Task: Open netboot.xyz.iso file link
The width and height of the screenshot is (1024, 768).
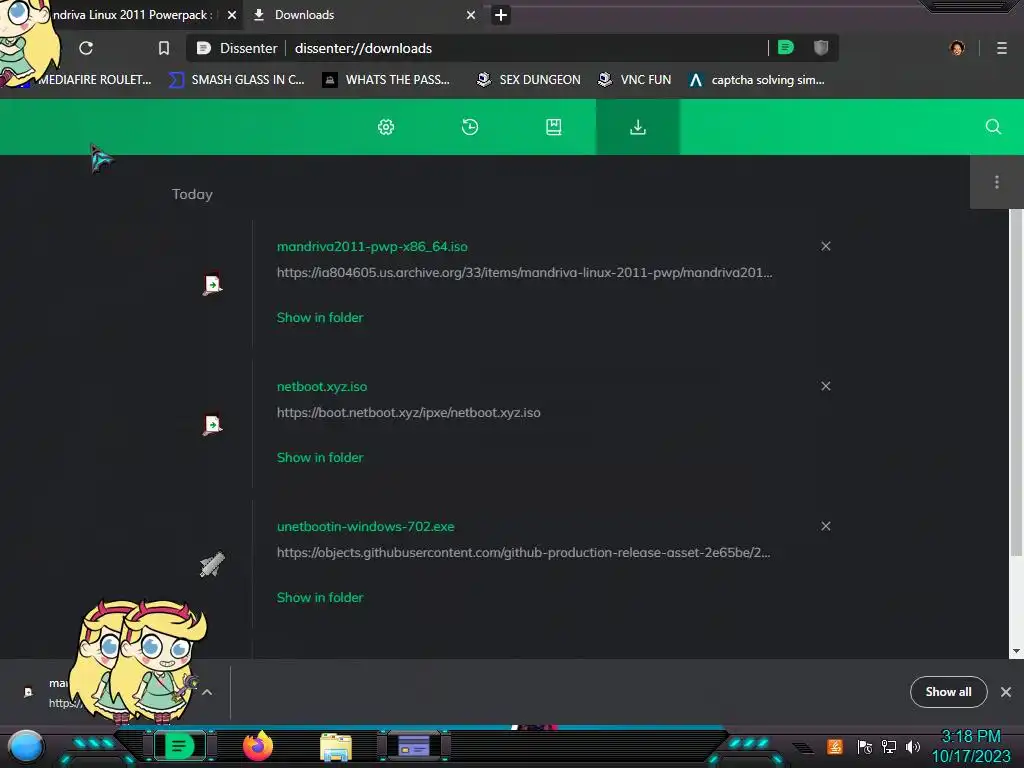Action: pyautogui.click(x=322, y=387)
